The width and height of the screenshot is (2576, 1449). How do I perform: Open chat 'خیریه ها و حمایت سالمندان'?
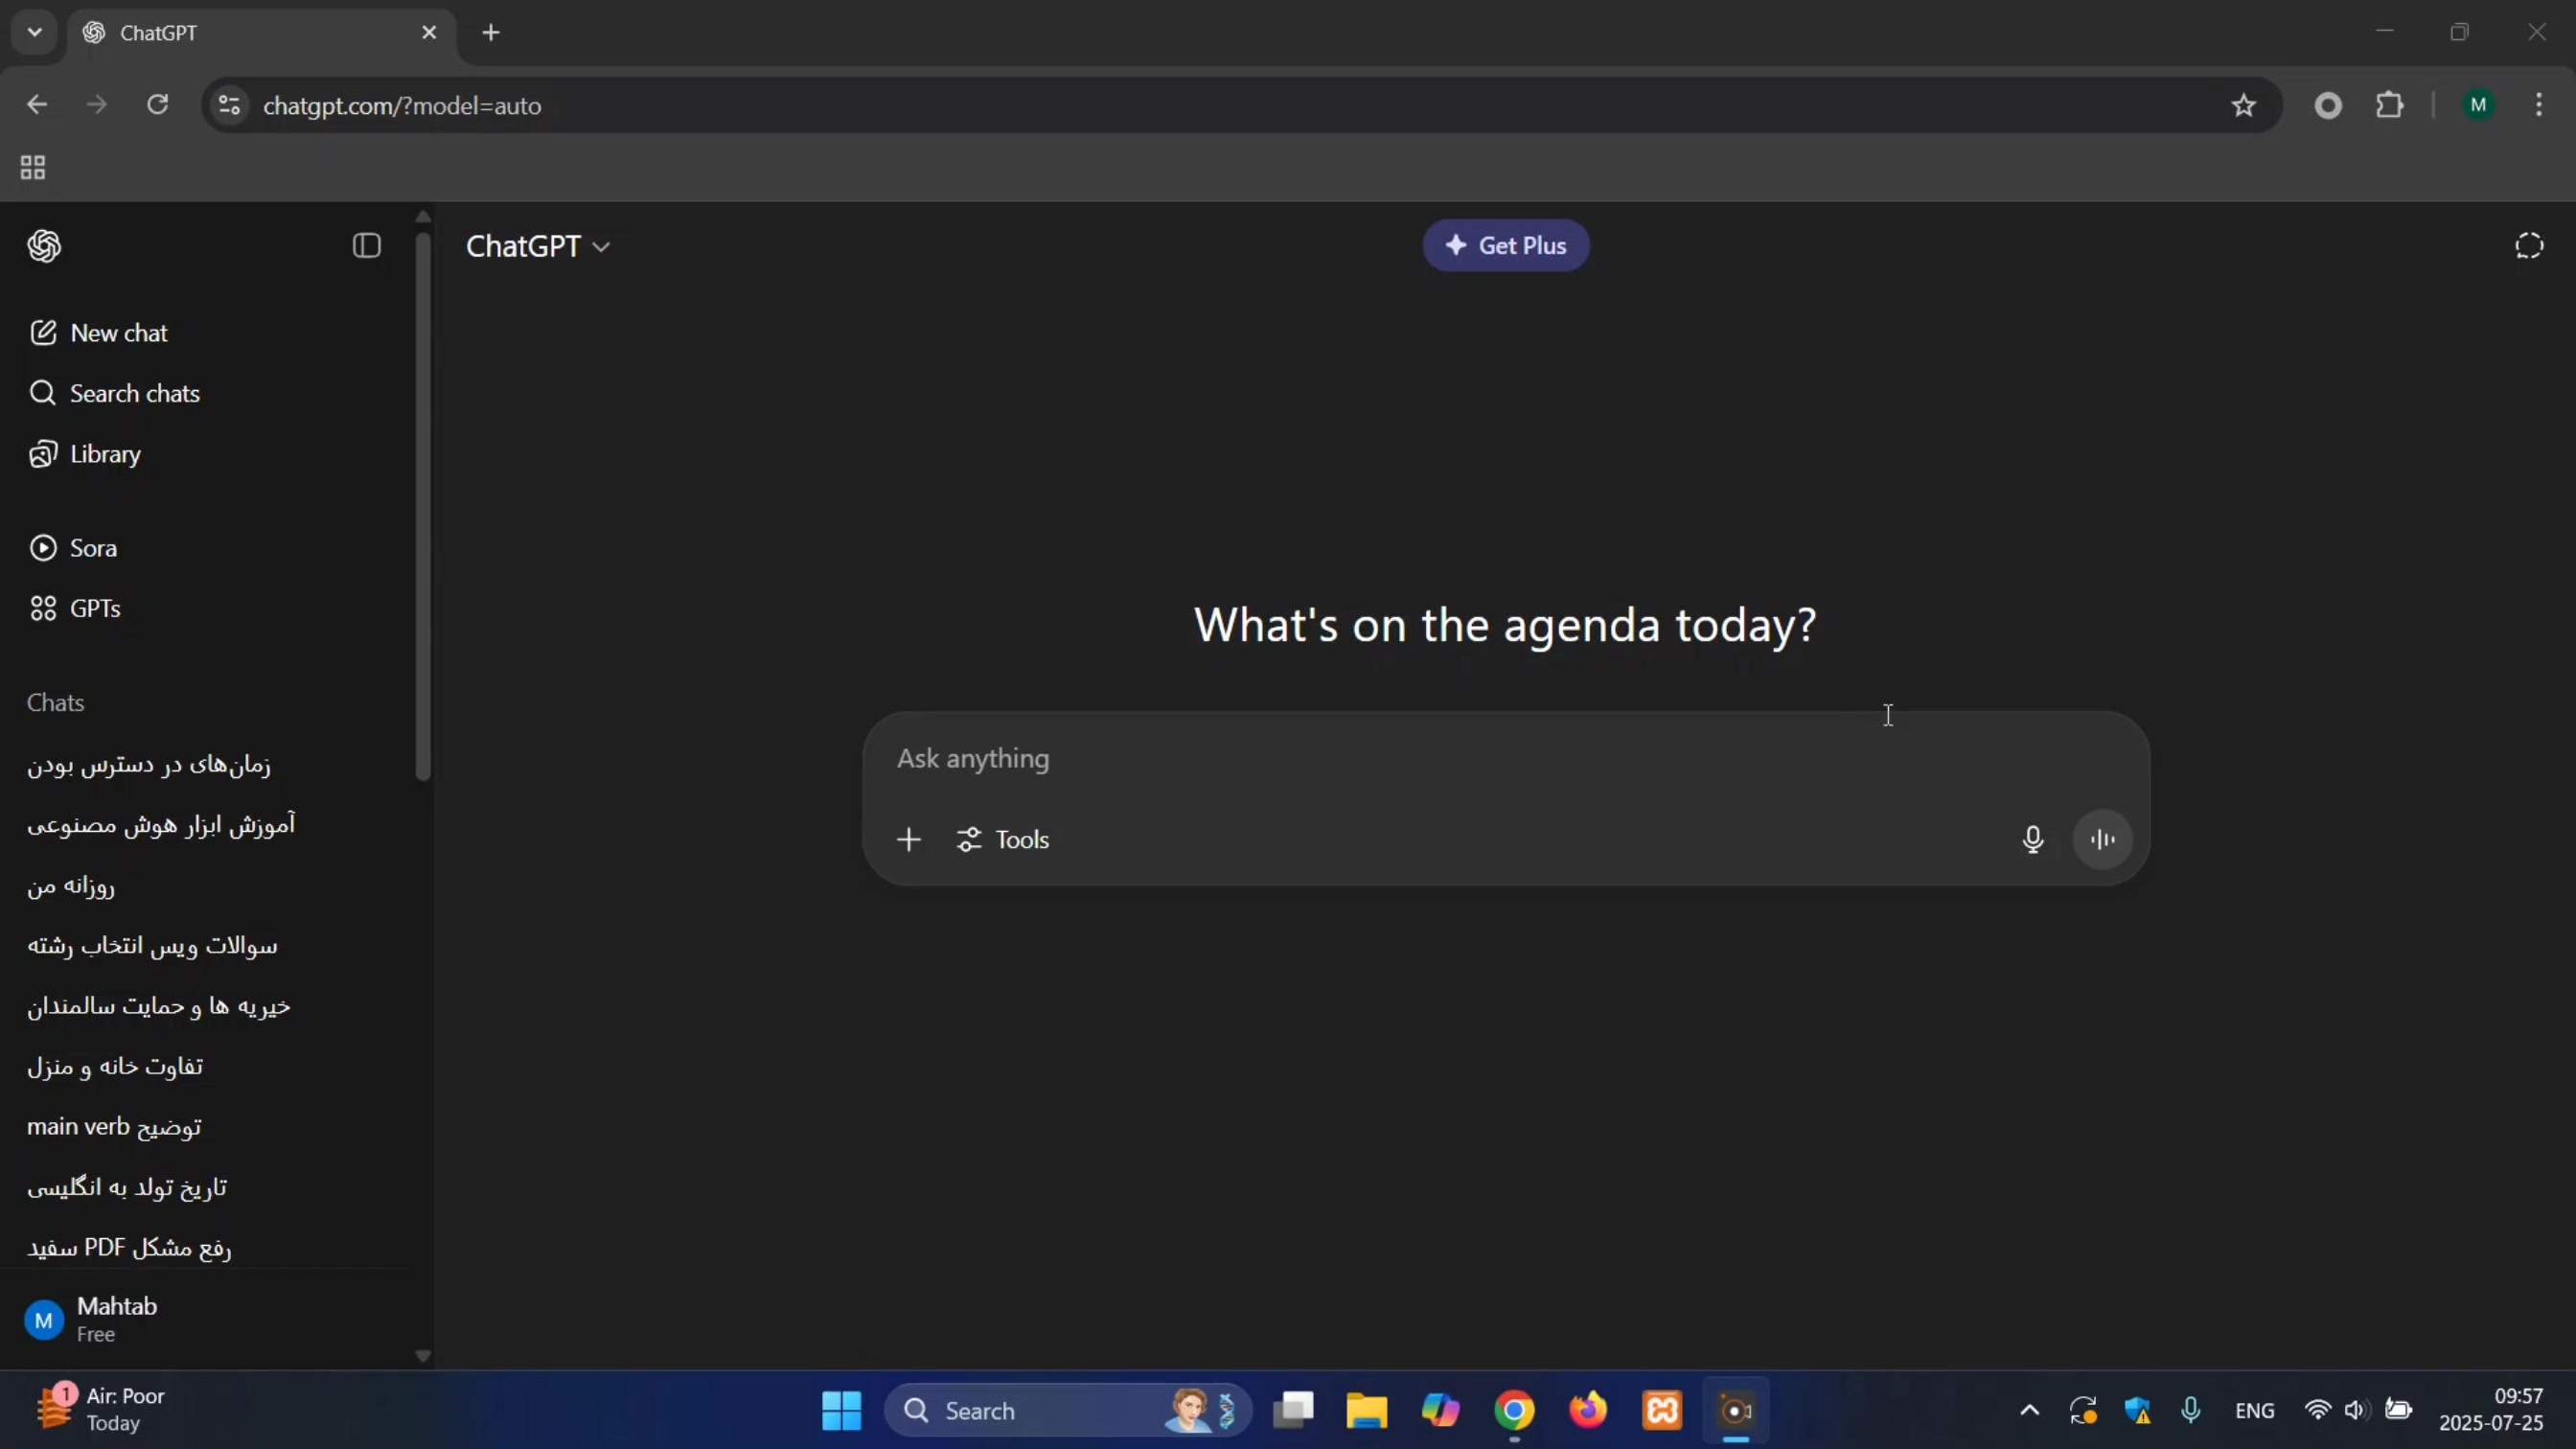pos(159,1006)
